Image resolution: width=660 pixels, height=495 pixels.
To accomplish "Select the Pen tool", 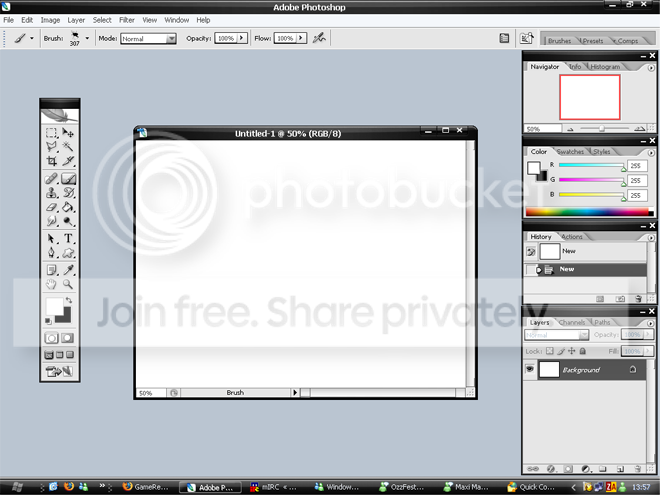I will pos(51,253).
